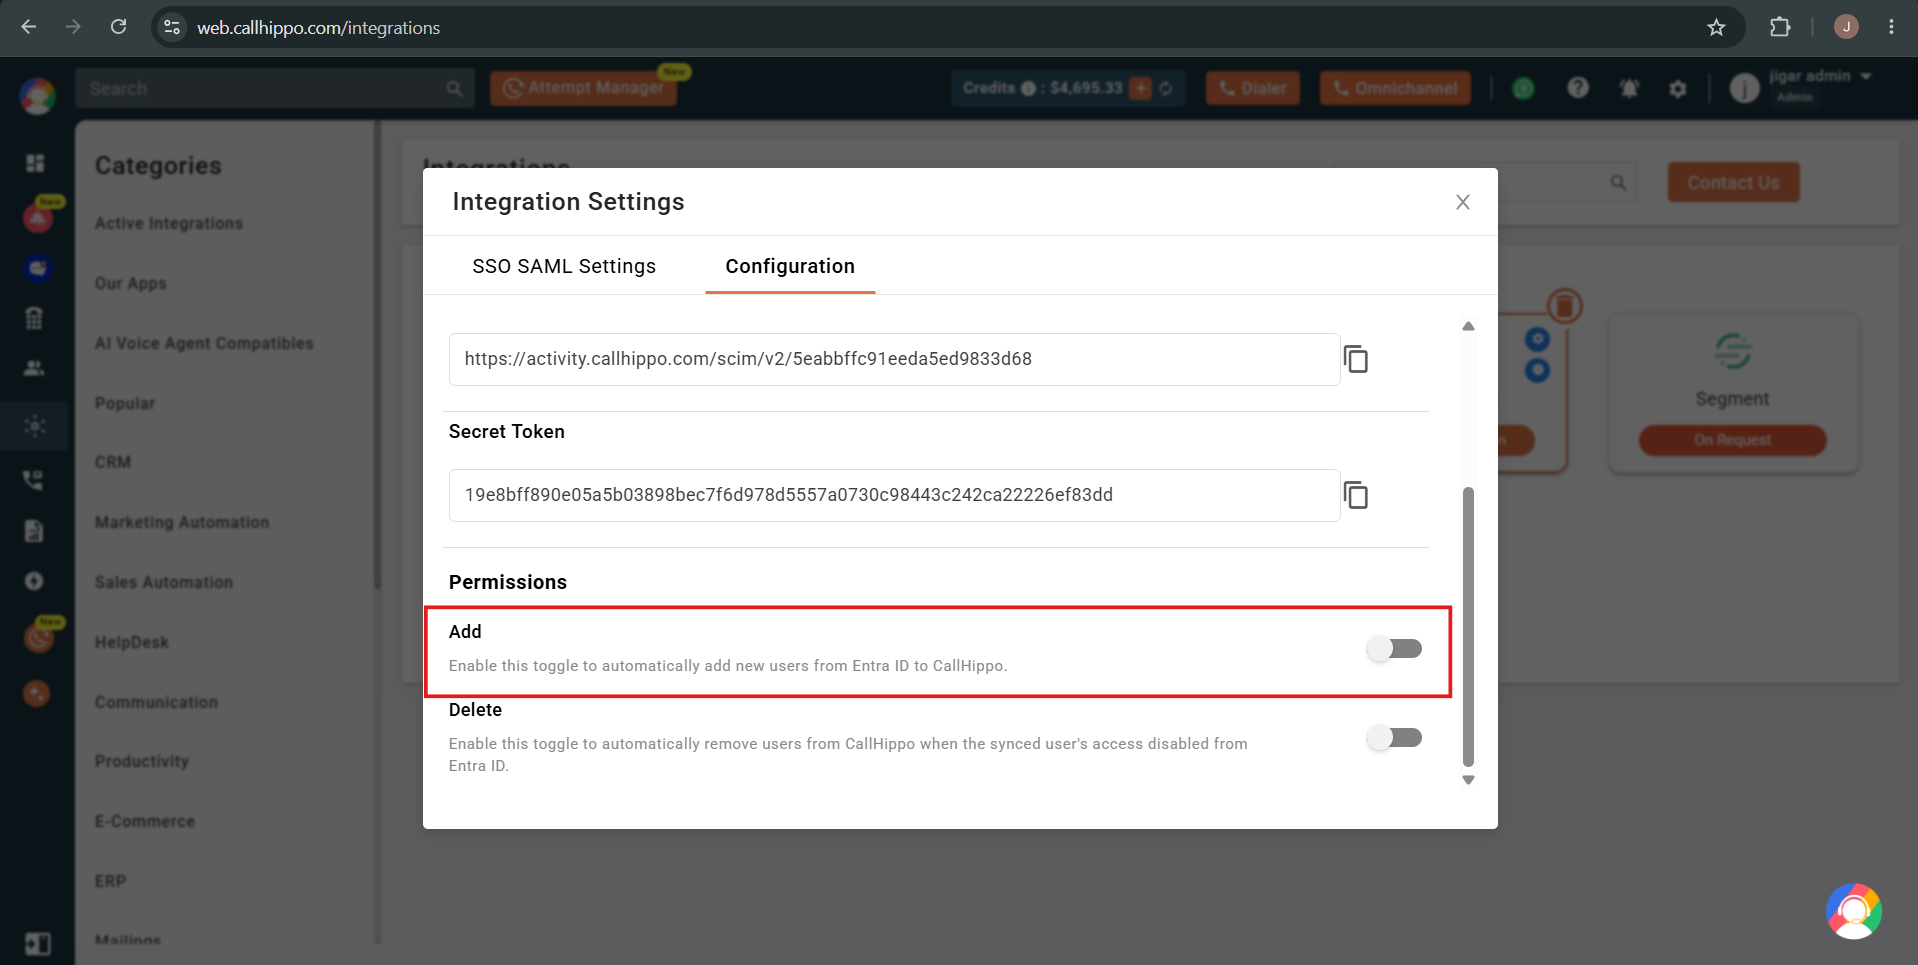Select AI Voice Agent Compatibles category
This screenshot has width=1918, height=965.
click(204, 343)
